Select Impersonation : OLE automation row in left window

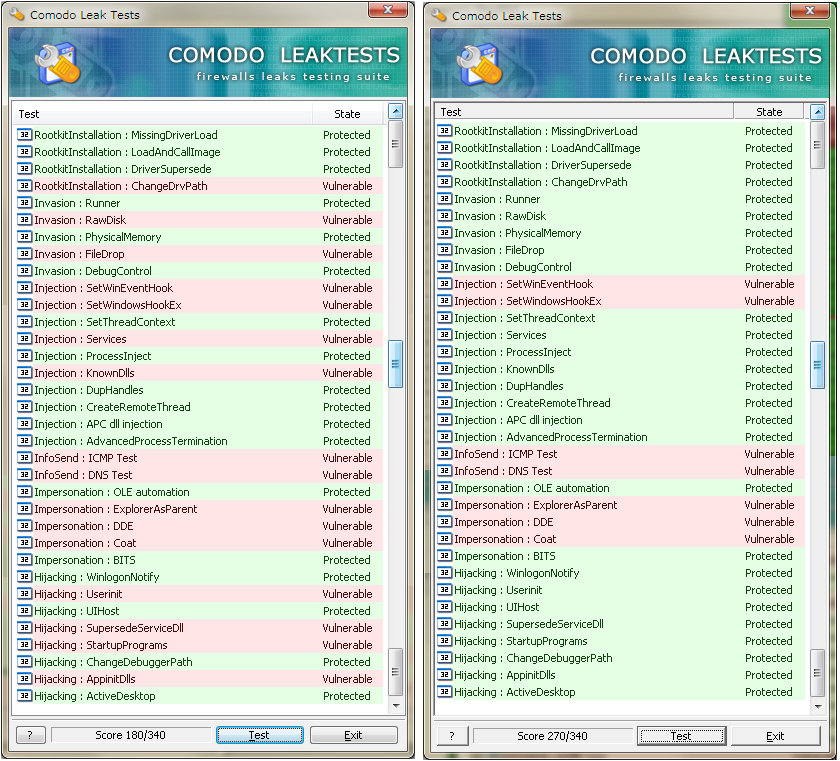pos(198,492)
